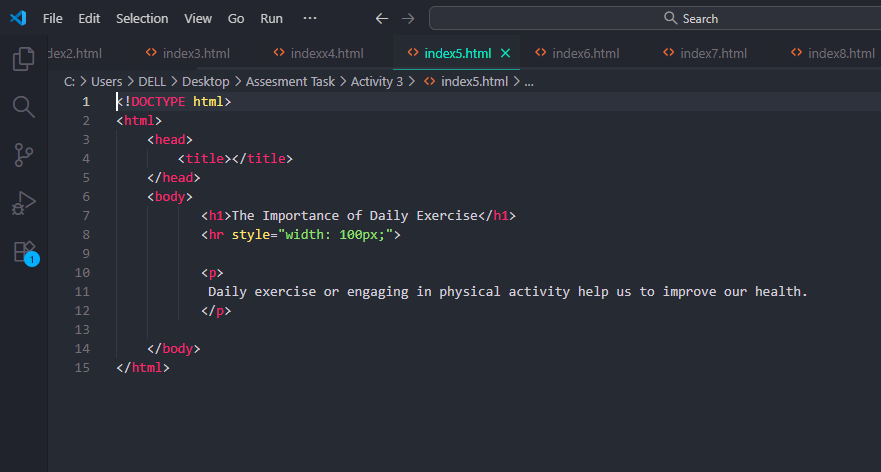
Task: Expand the overflow menu with three dots
Action: [x=310, y=18]
